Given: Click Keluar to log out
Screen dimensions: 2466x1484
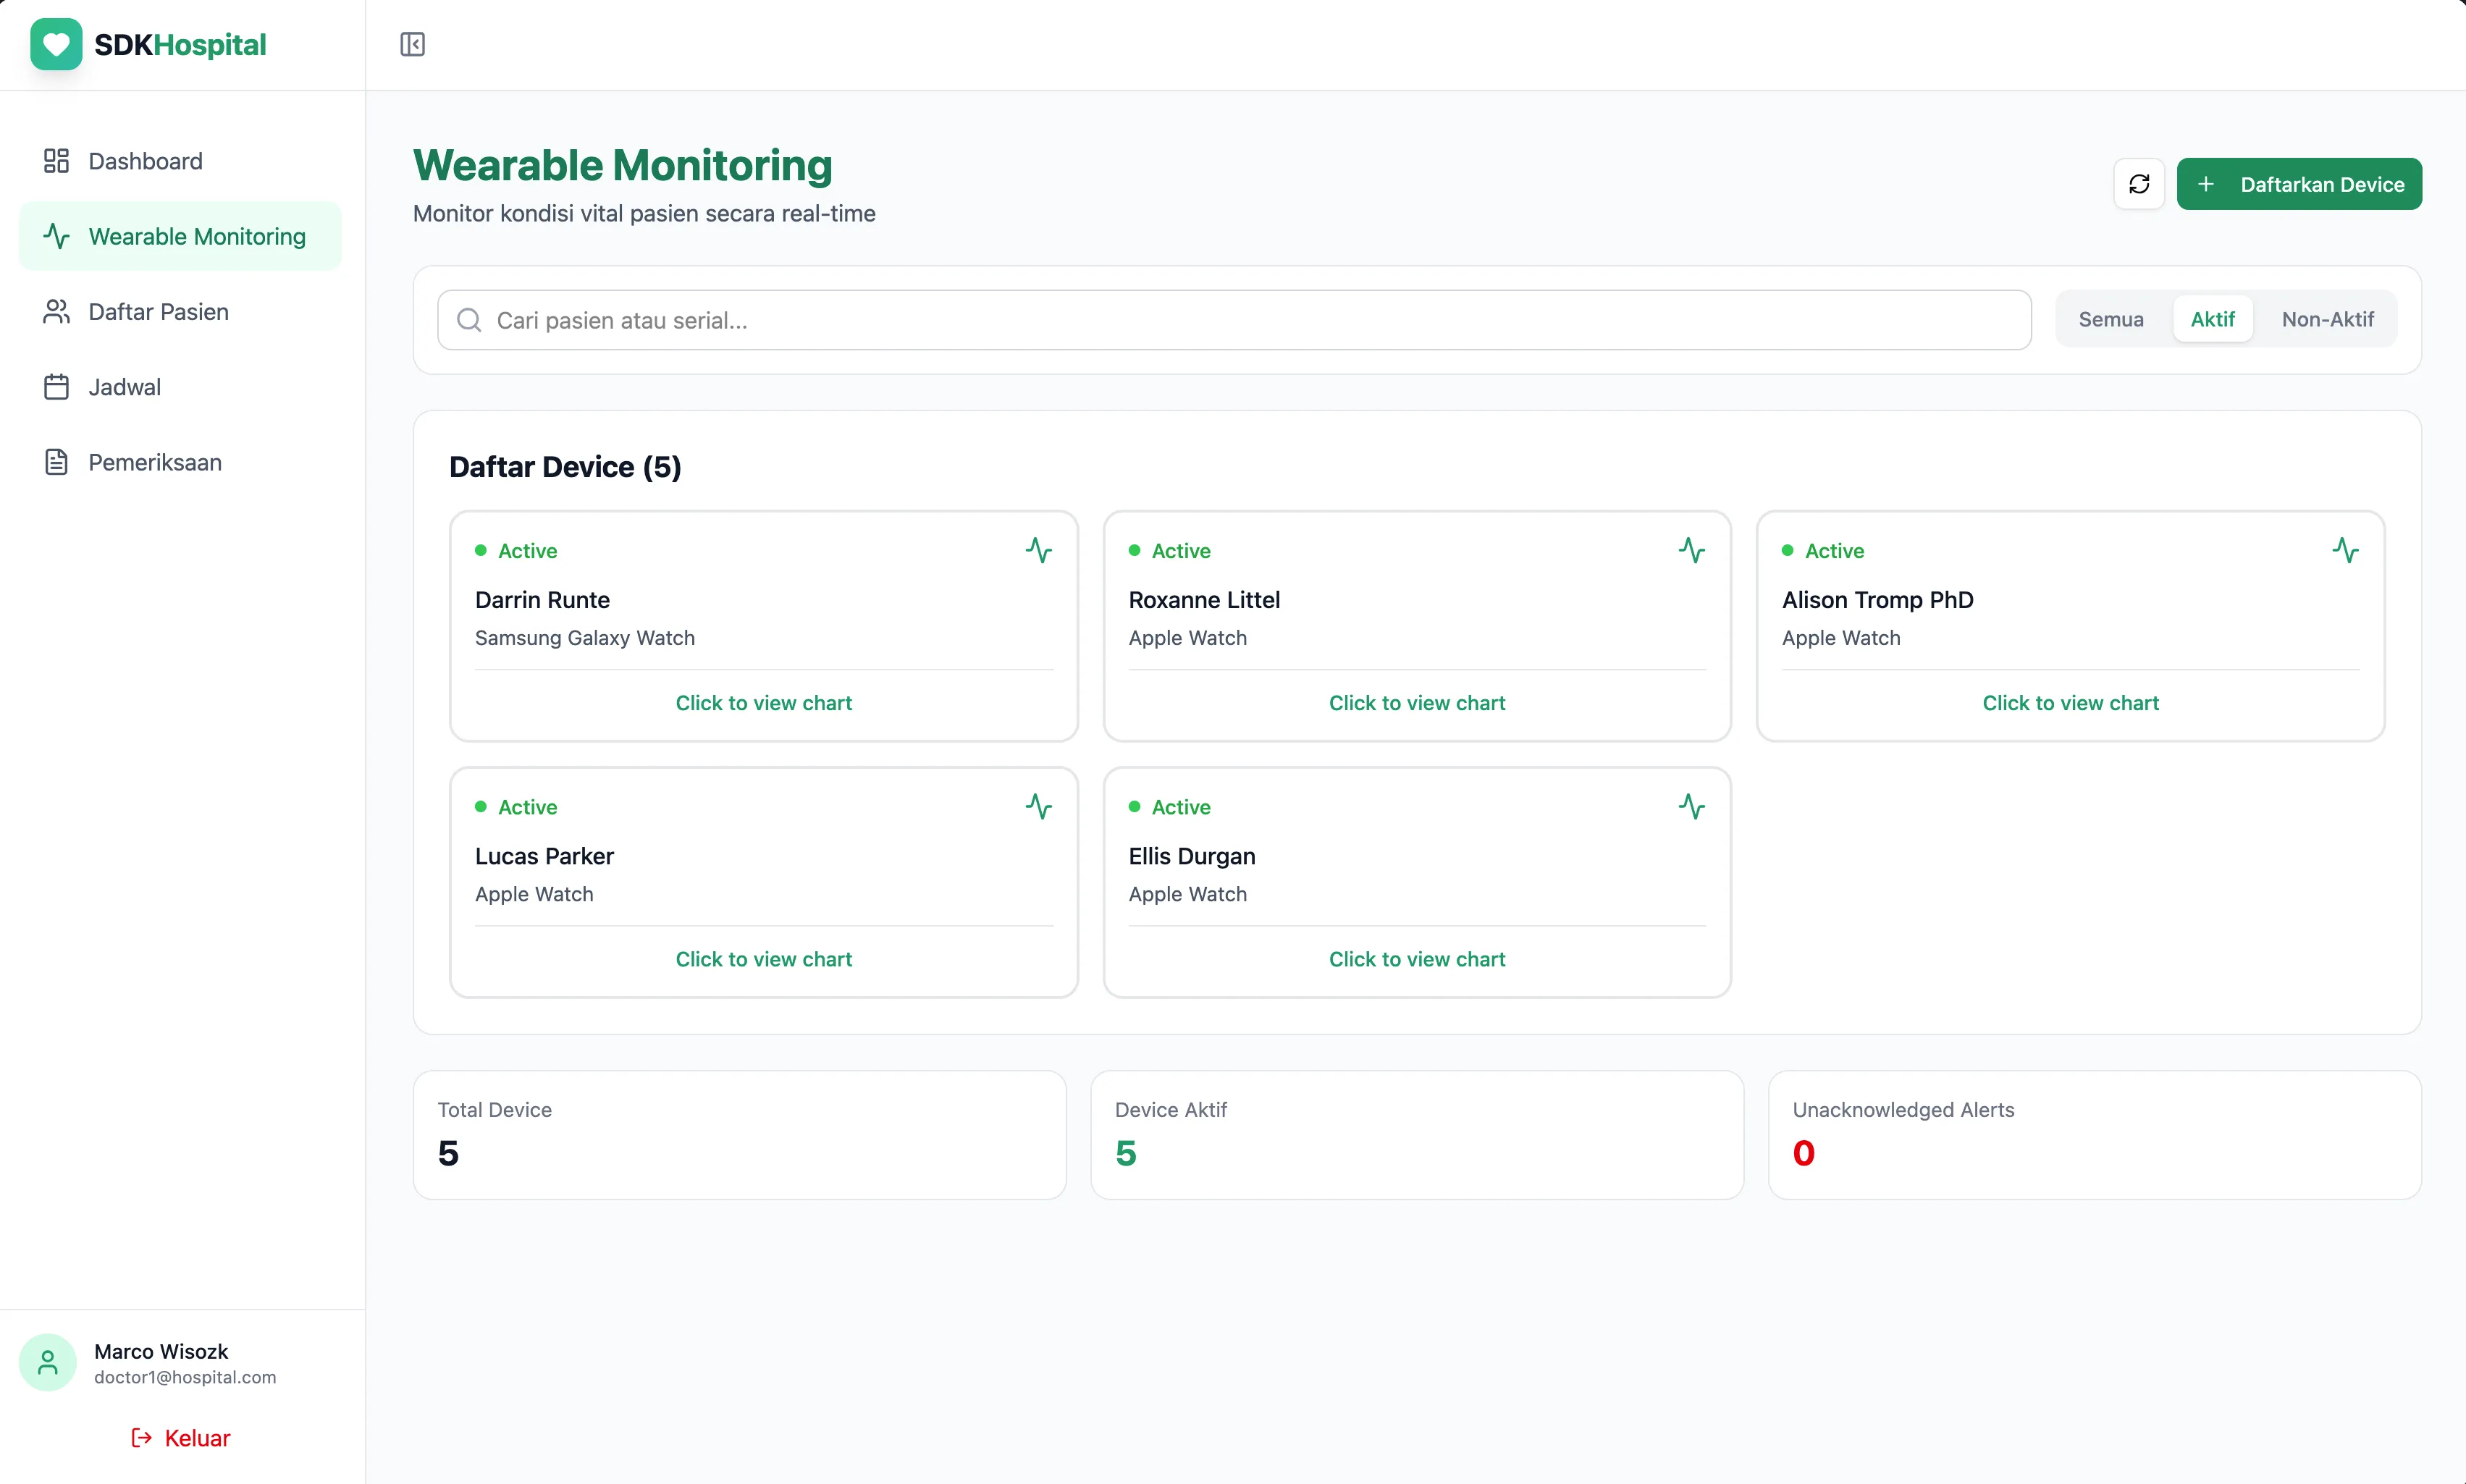Looking at the screenshot, I should click(x=181, y=1437).
